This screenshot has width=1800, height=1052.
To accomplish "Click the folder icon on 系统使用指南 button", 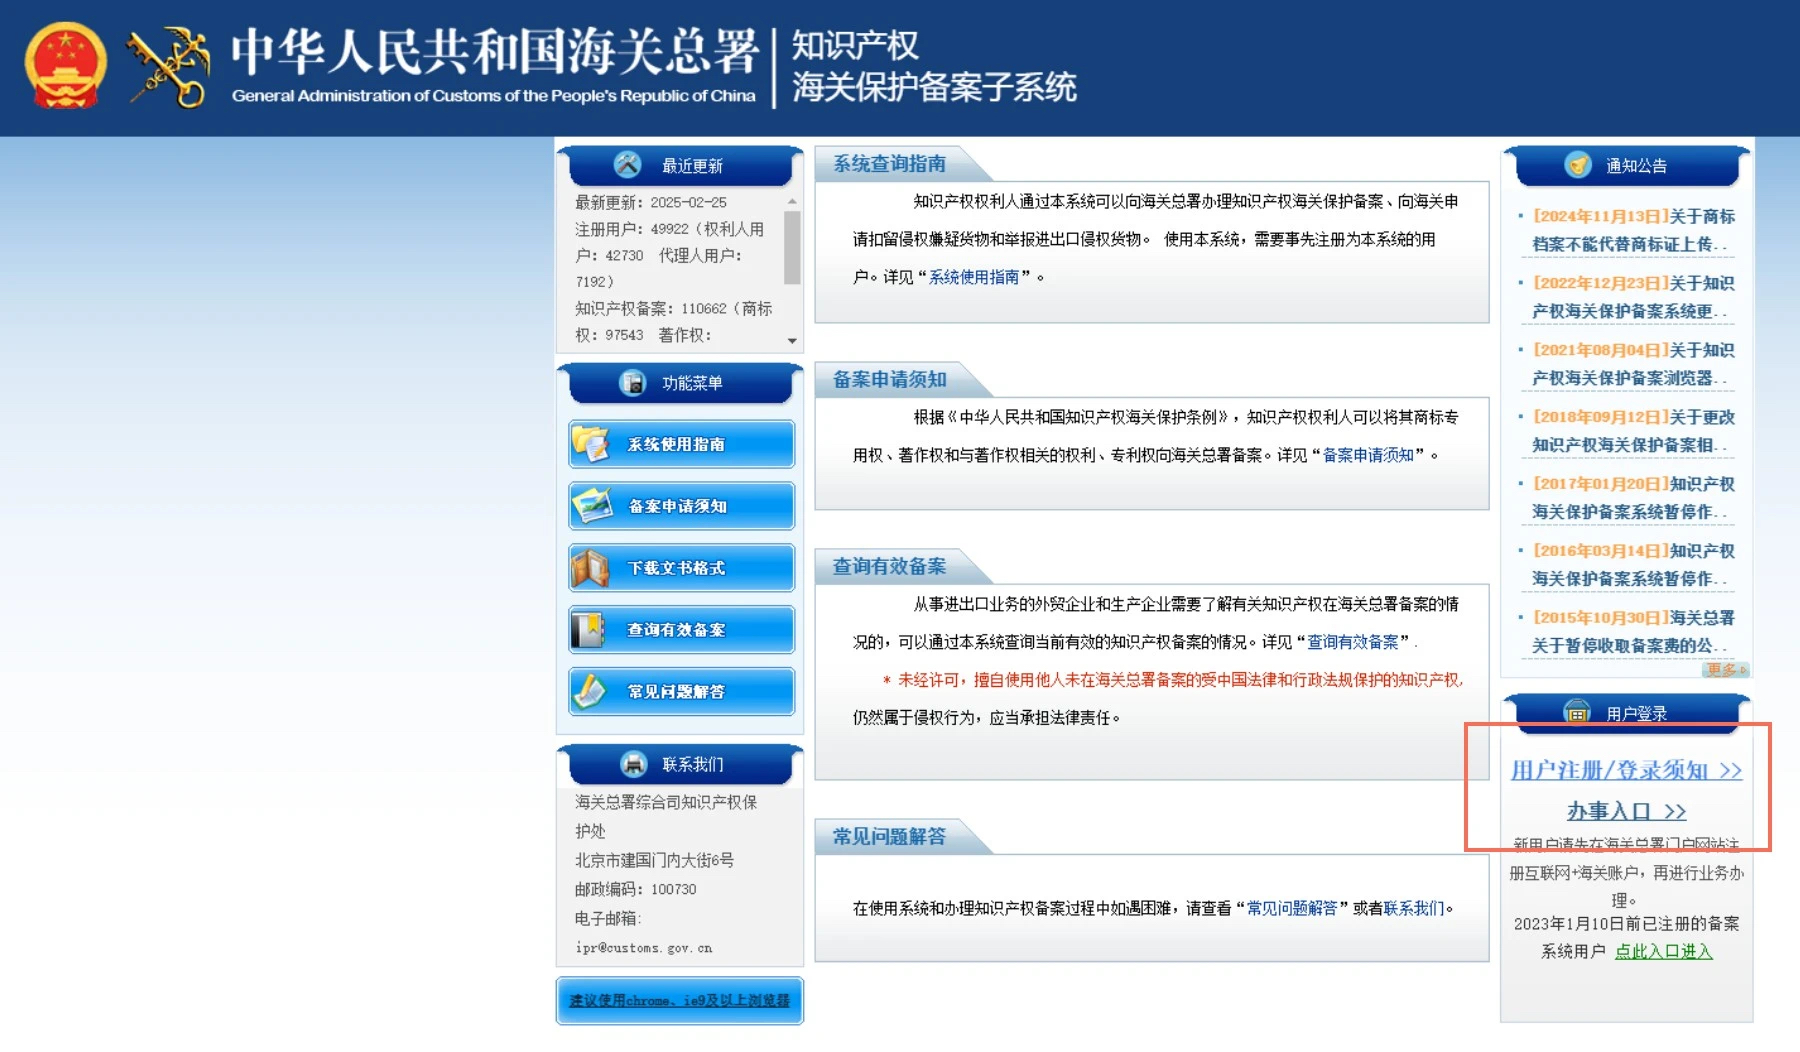I will [x=590, y=443].
